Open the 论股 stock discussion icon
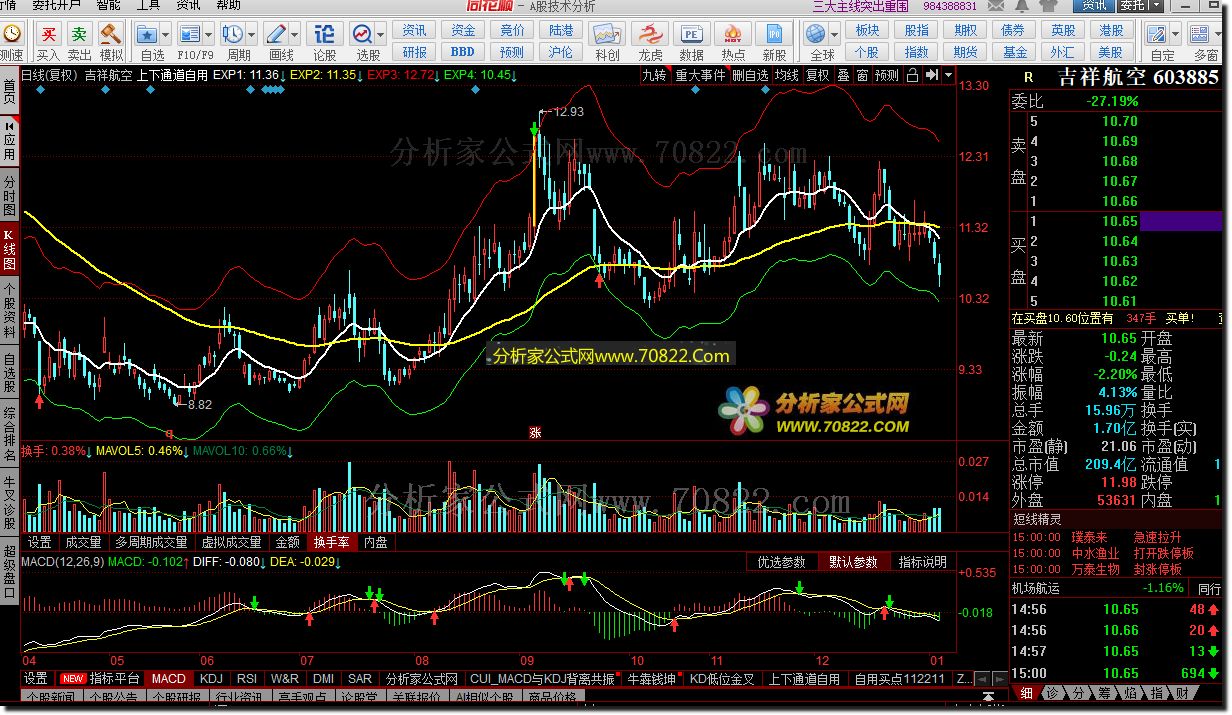1232x715 pixels. point(324,34)
